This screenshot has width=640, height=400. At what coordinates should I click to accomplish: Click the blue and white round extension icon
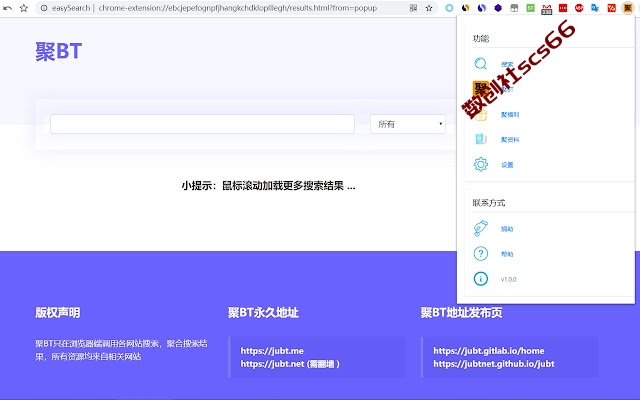tap(482, 8)
